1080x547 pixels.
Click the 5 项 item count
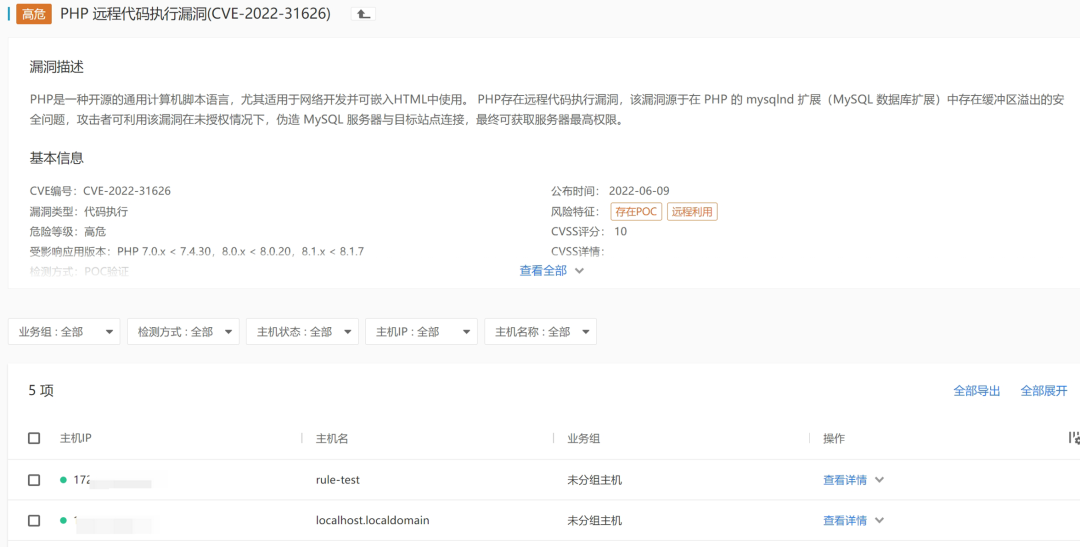[41, 391]
